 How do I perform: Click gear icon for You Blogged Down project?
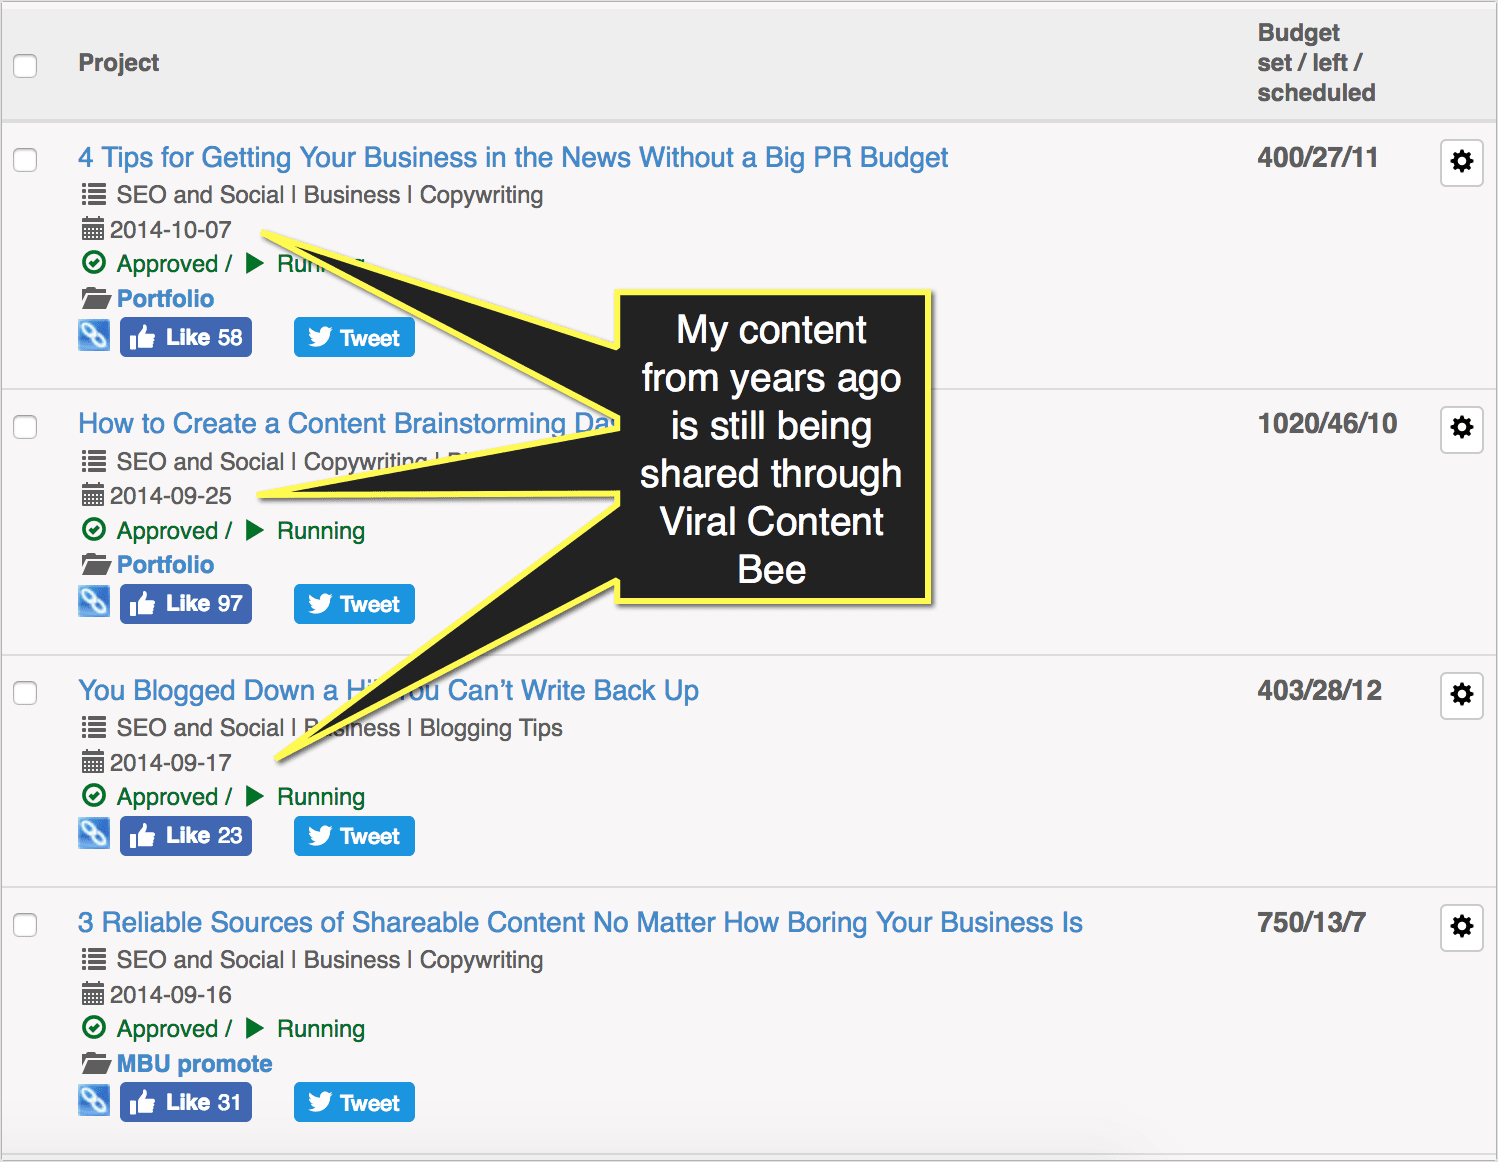coord(1461,695)
